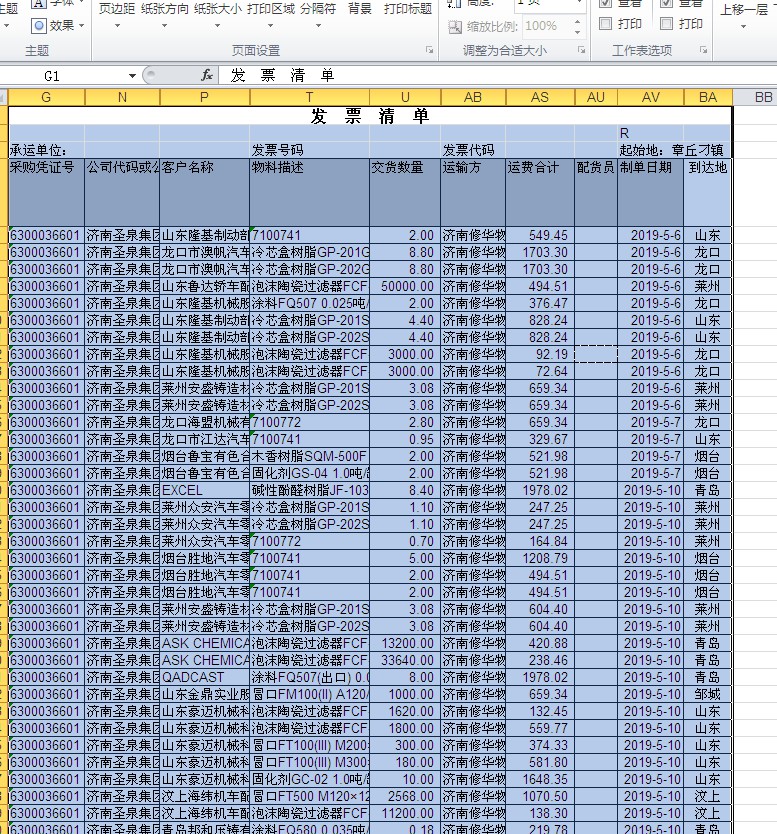Open the 调整为合适大小 dialog launcher

[581, 50]
